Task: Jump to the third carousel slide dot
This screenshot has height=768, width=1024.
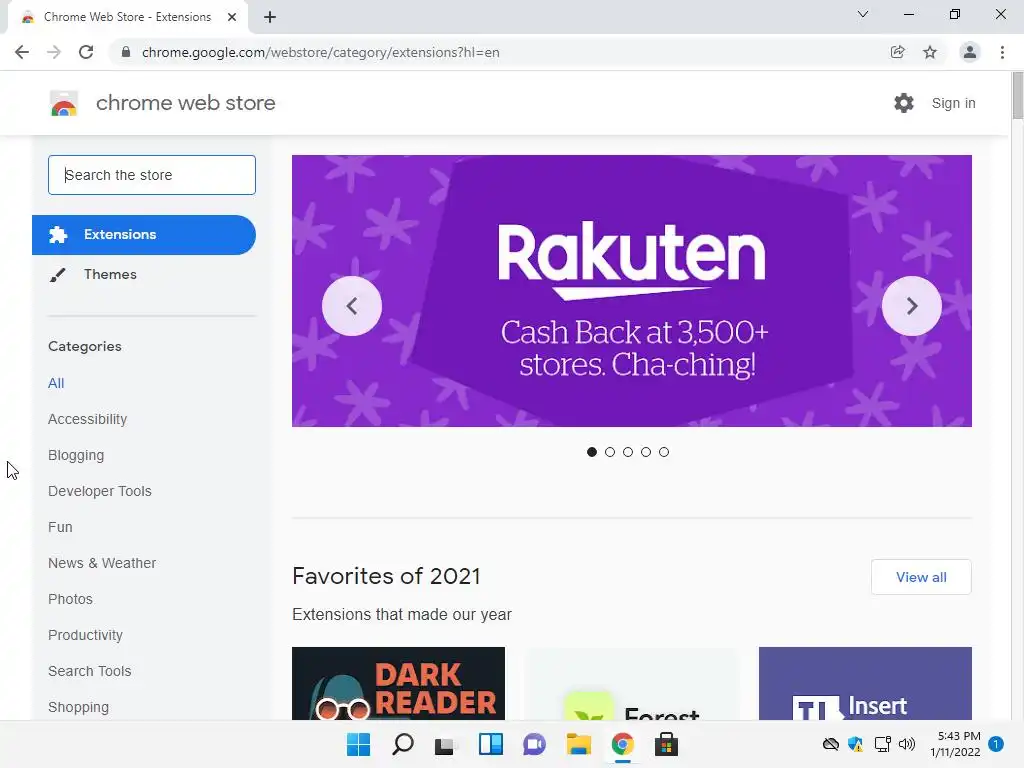Action: click(x=628, y=452)
